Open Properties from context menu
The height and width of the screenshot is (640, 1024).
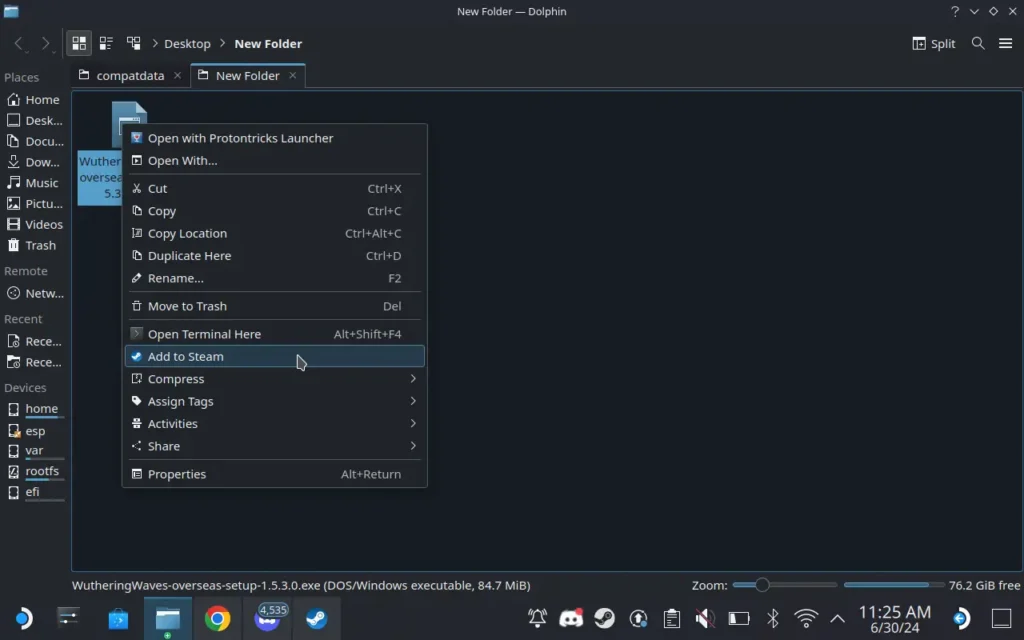click(x=274, y=474)
